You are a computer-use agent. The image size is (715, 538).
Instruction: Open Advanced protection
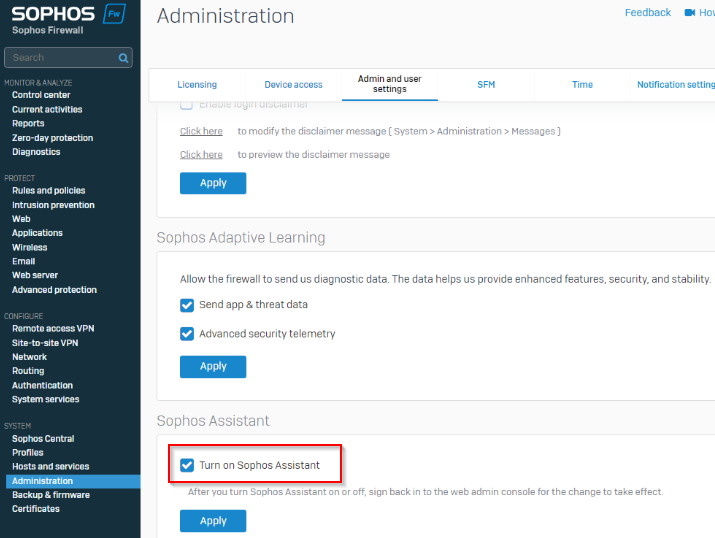point(54,290)
